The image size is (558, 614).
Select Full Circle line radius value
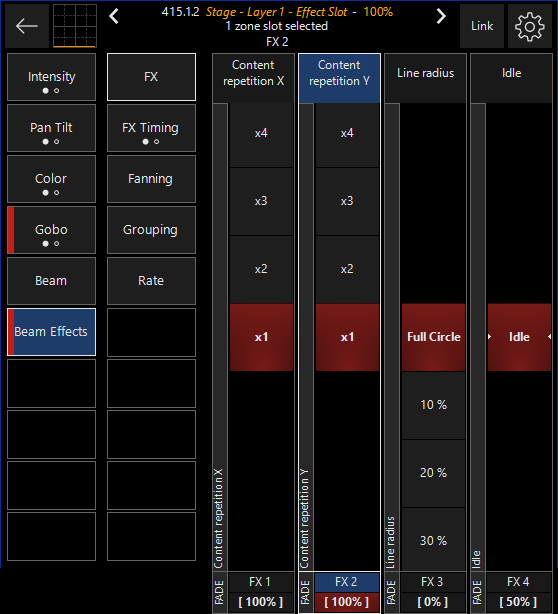(x=433, y=337)
